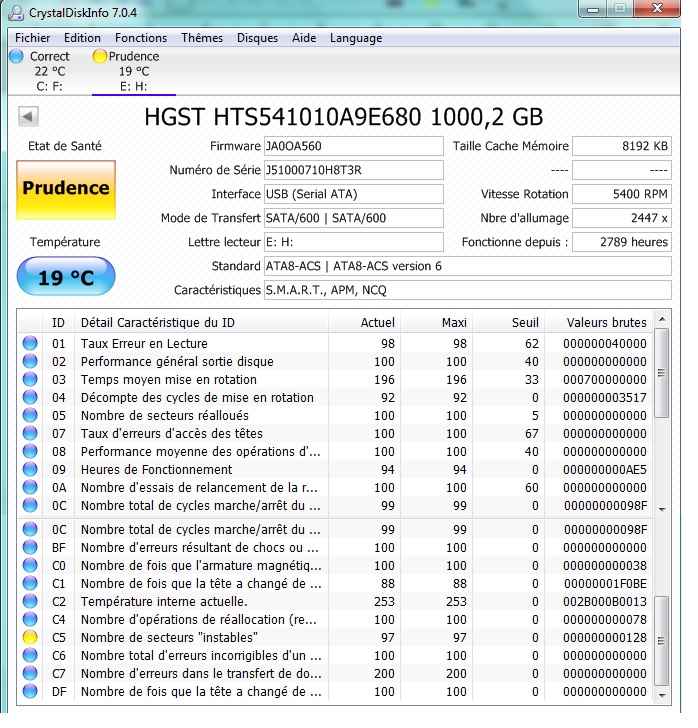Click status orb of row DF

point(30,692)
